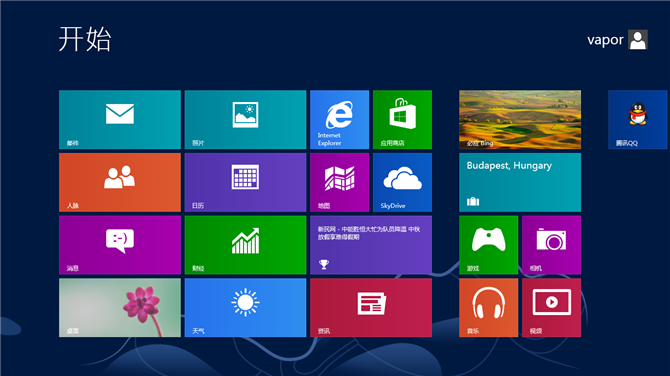
Task: Open the Bing tile with landscape photo
Action: pos(520,119)
